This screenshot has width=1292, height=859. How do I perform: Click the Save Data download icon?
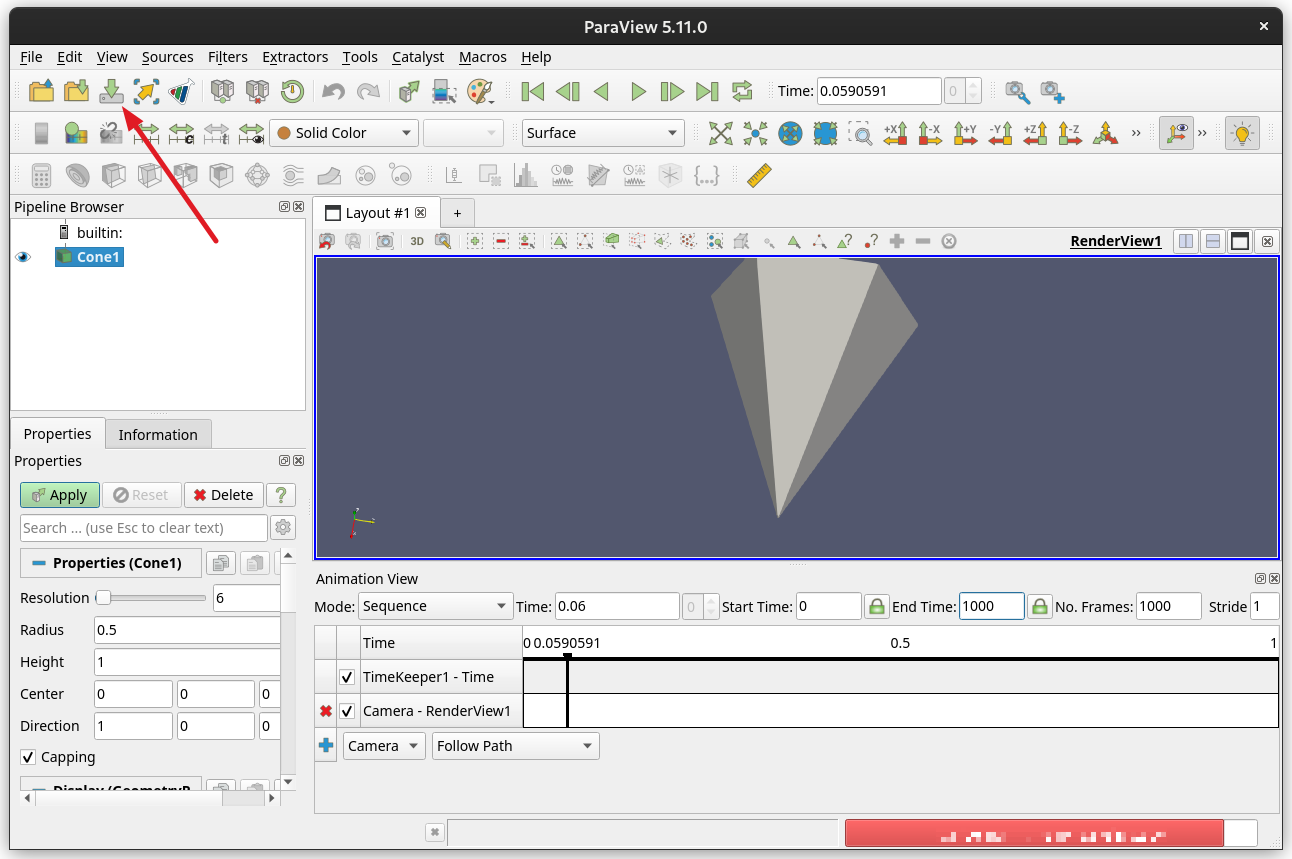[x=112, y=92]
